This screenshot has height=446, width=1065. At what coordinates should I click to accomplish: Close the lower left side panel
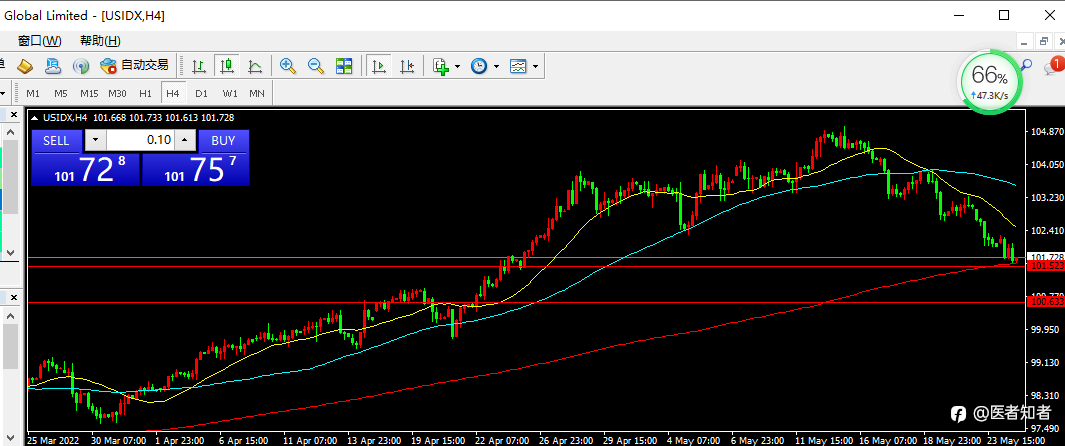[14, 297]
